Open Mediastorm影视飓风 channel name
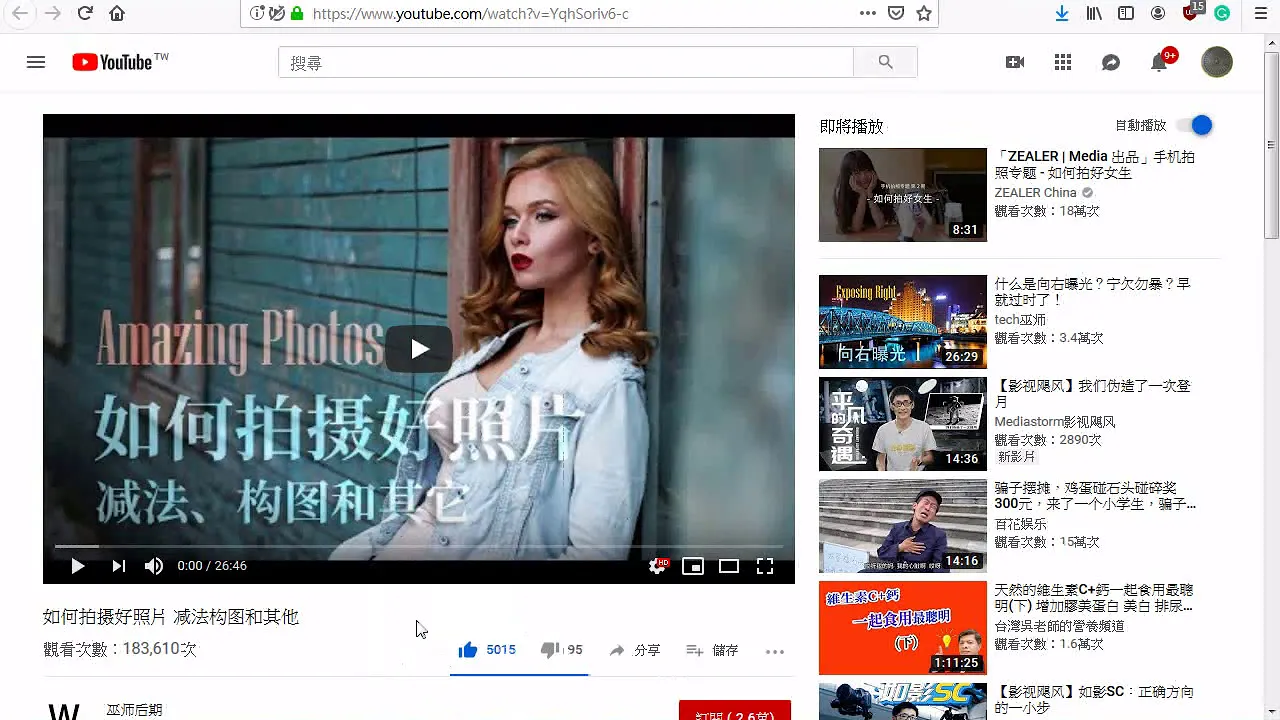1280x720 pixels. point(1055,422)
